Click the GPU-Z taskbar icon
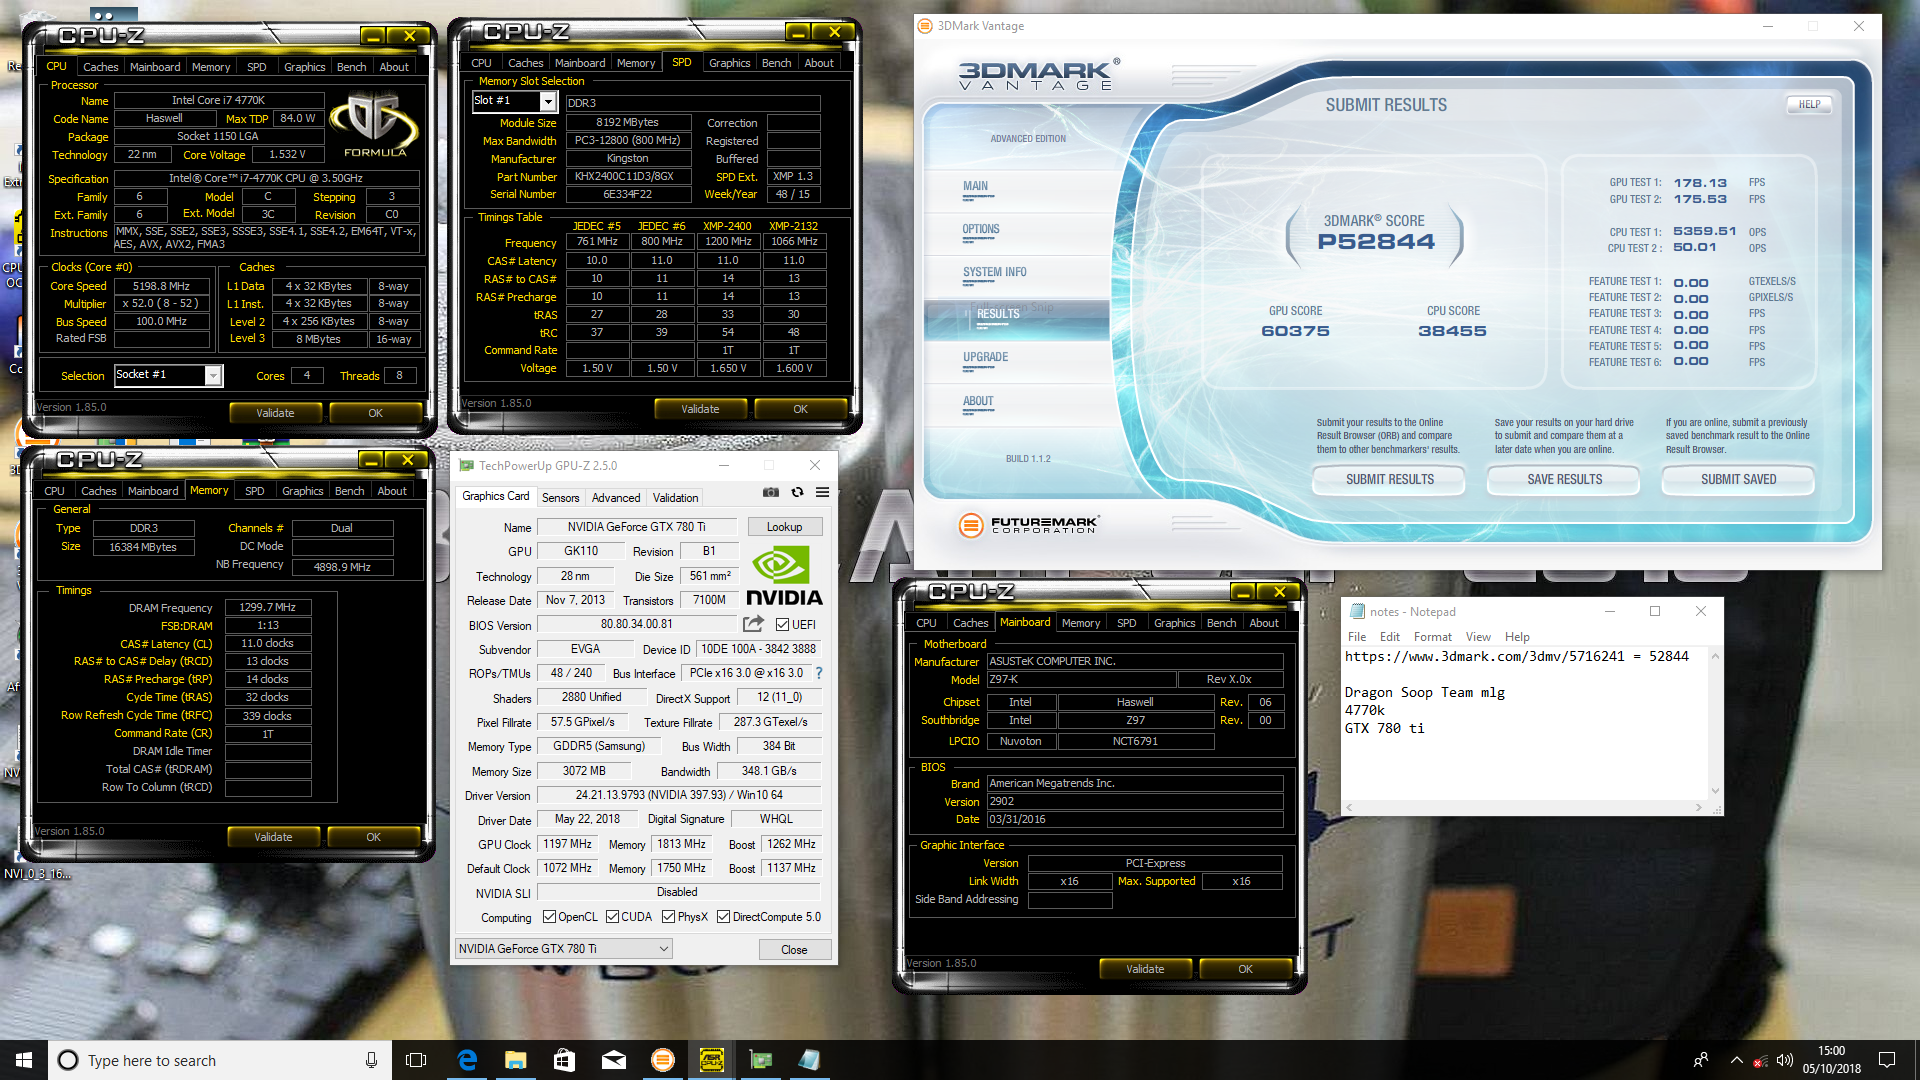Image resolution: width=1920 pixels, height=1080 pixels. click(x=760, y=1060)
